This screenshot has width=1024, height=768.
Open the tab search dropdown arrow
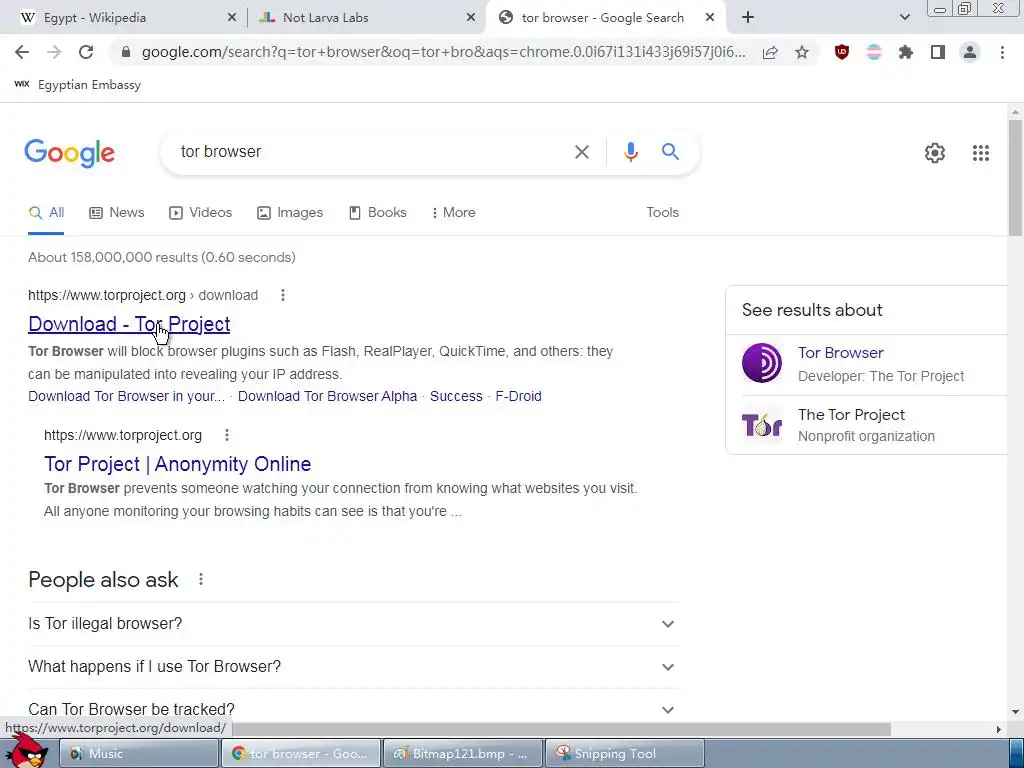[904, 18]
